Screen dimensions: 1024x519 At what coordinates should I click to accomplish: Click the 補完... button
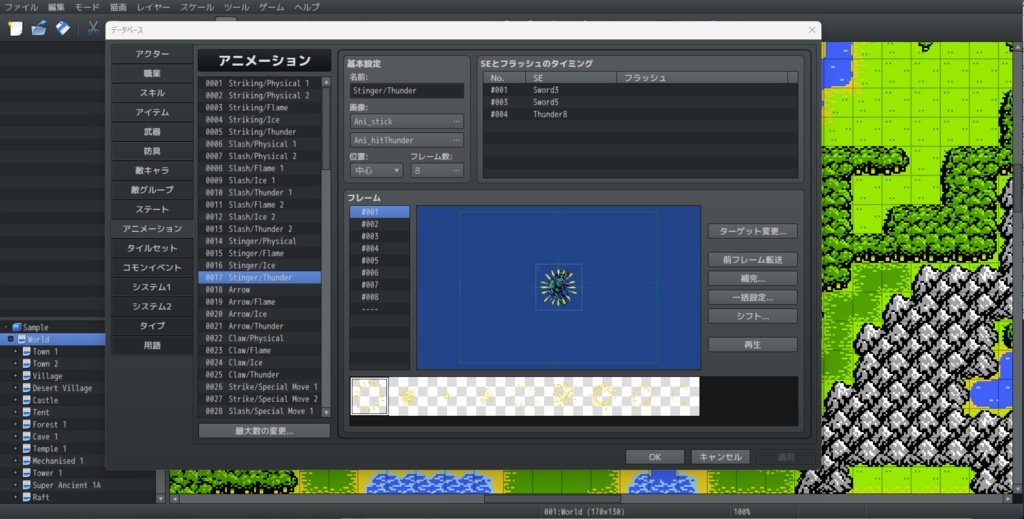point(752,279)
